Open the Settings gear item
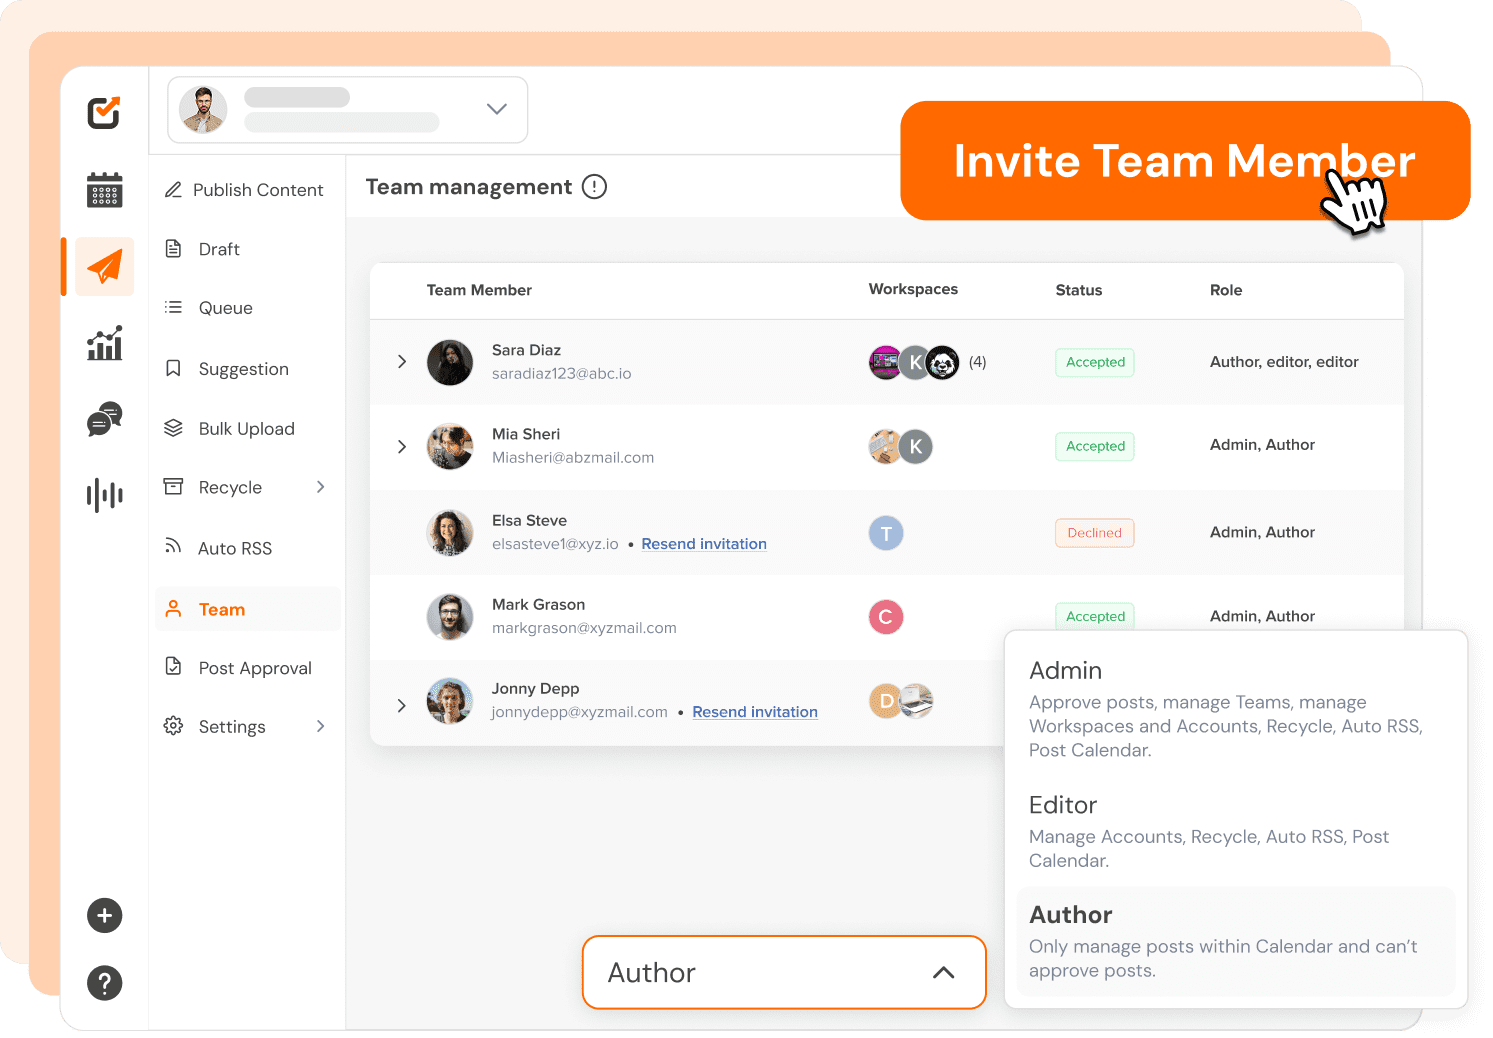This screenshot has width=1493, height=1038. pyautogui.click(x=231, y=726)
